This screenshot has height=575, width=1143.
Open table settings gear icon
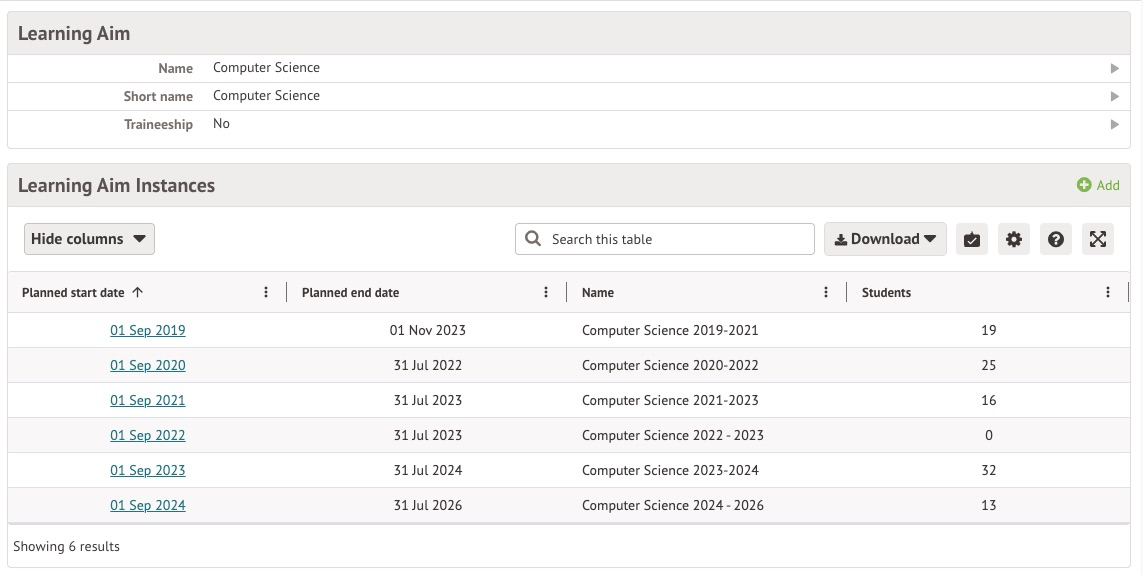pos(1014,239)
